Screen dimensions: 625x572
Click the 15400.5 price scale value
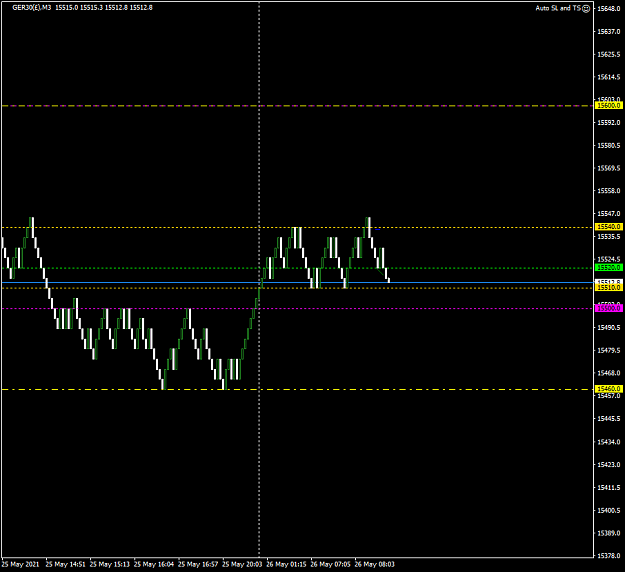pos(609,510)
